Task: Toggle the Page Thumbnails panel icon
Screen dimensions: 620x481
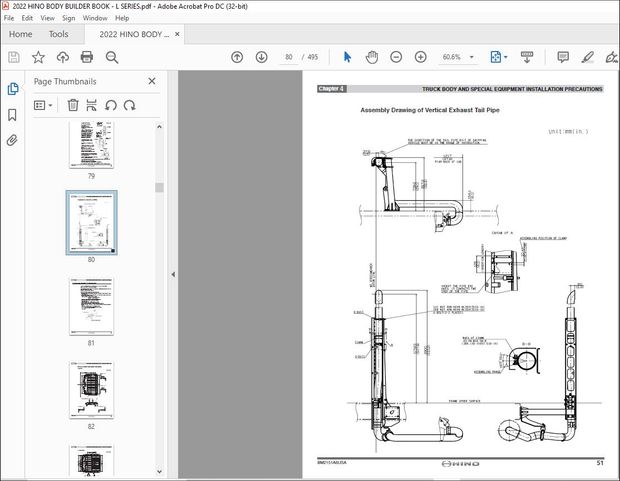Action: pos(12,88)
